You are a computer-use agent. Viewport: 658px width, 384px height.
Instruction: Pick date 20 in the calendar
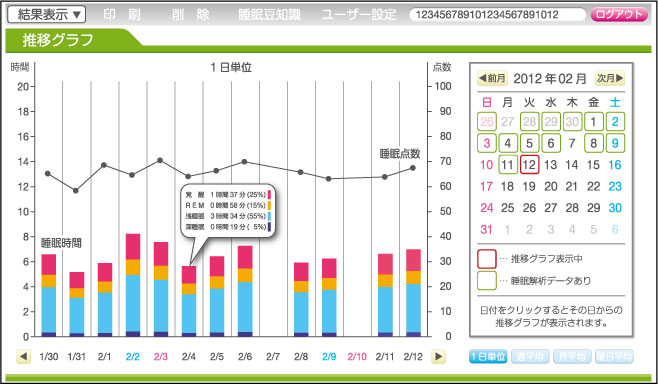551,186
